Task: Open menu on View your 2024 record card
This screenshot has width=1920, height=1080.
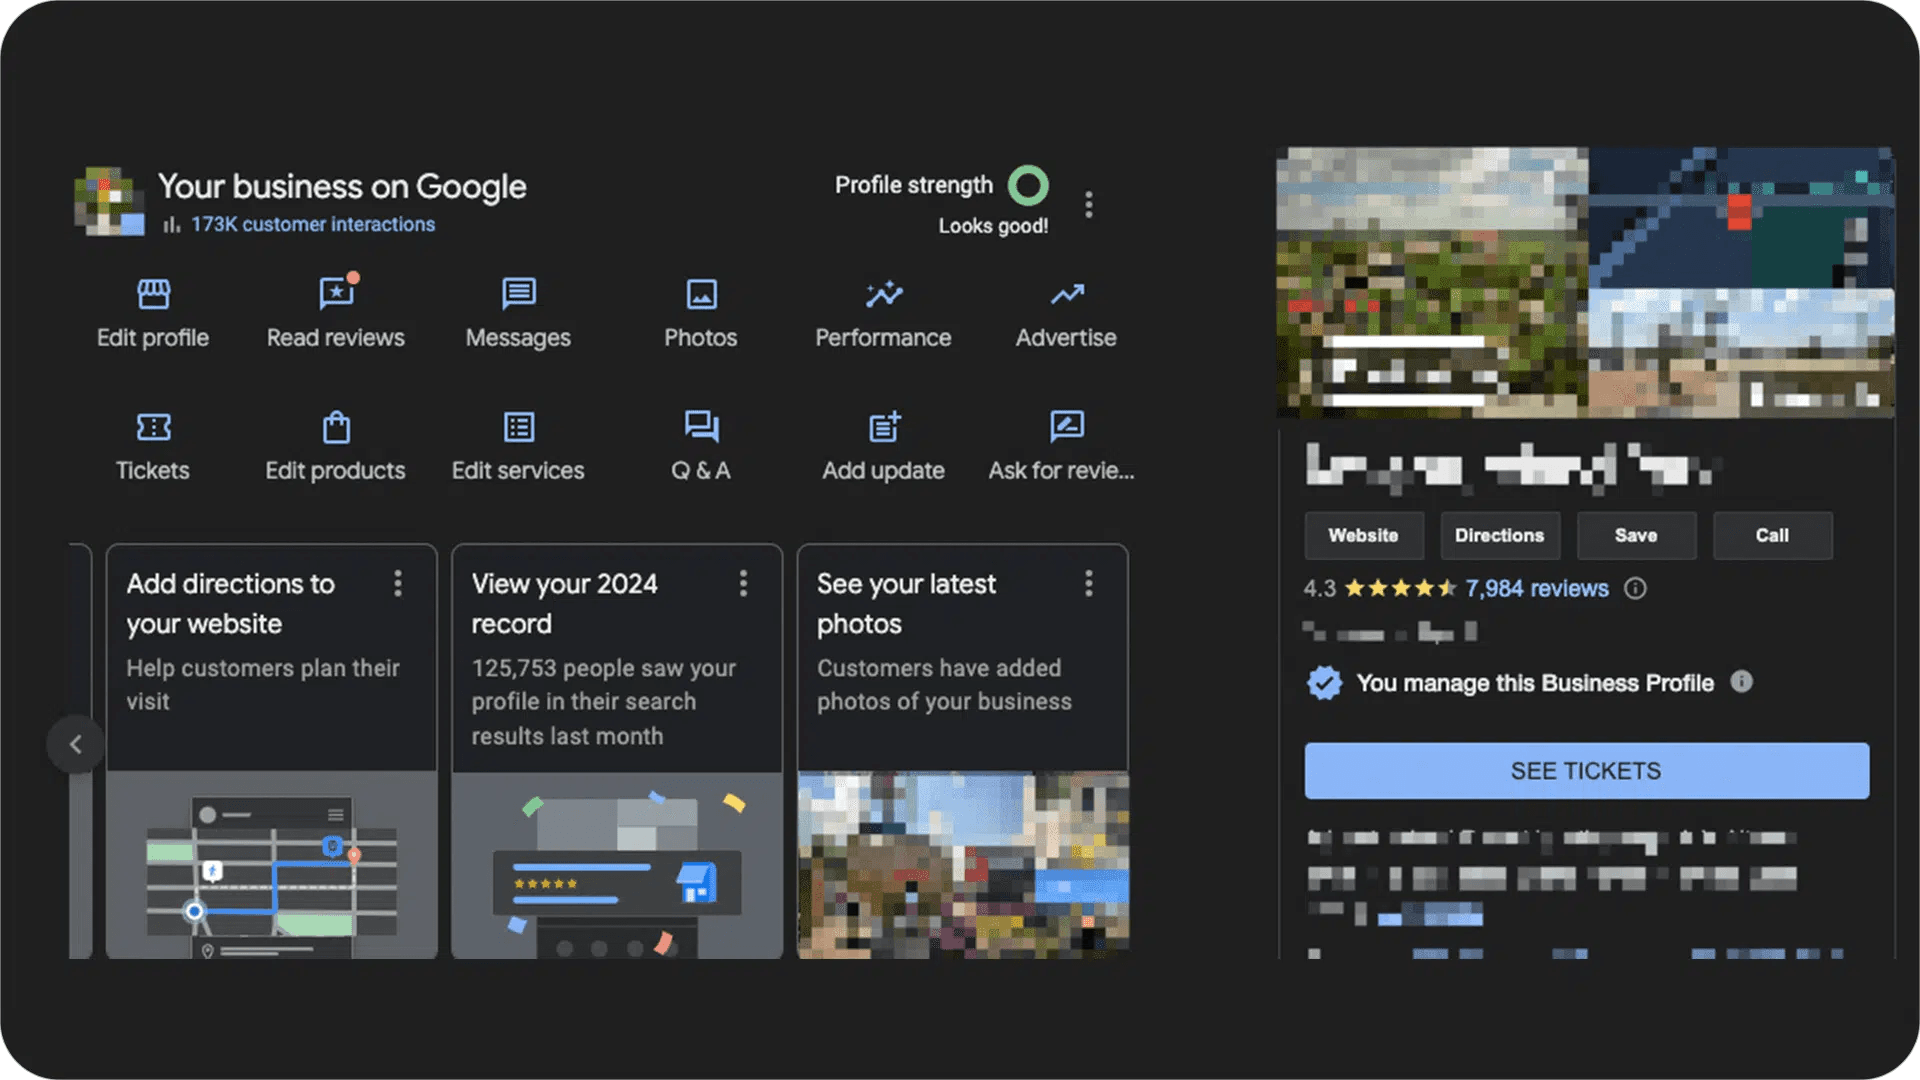Action: tap(743, 583)
